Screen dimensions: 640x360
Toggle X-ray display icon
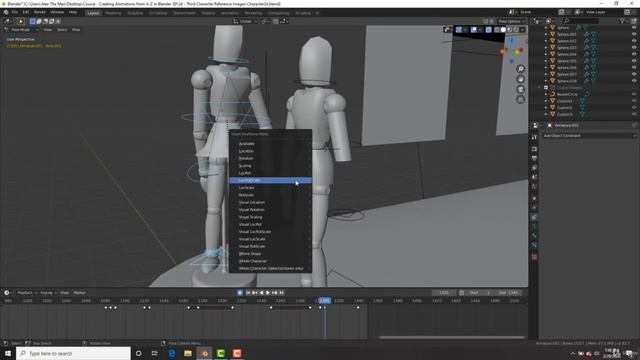(x=489, y=30)
